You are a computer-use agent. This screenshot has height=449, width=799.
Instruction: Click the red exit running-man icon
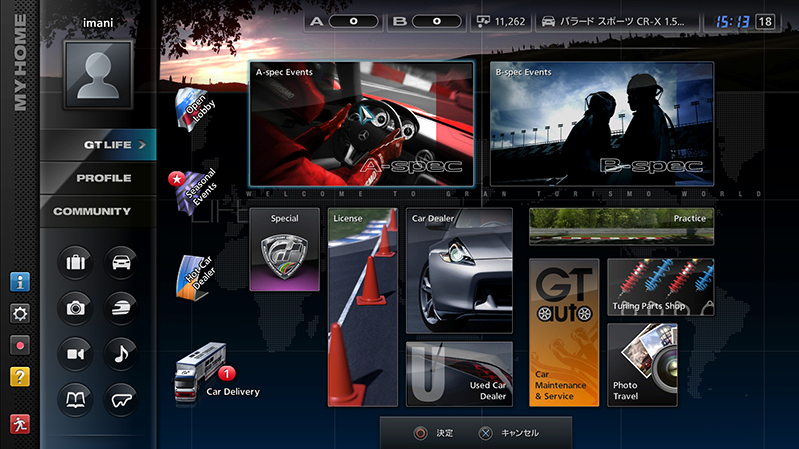click(x=20, y=424)
